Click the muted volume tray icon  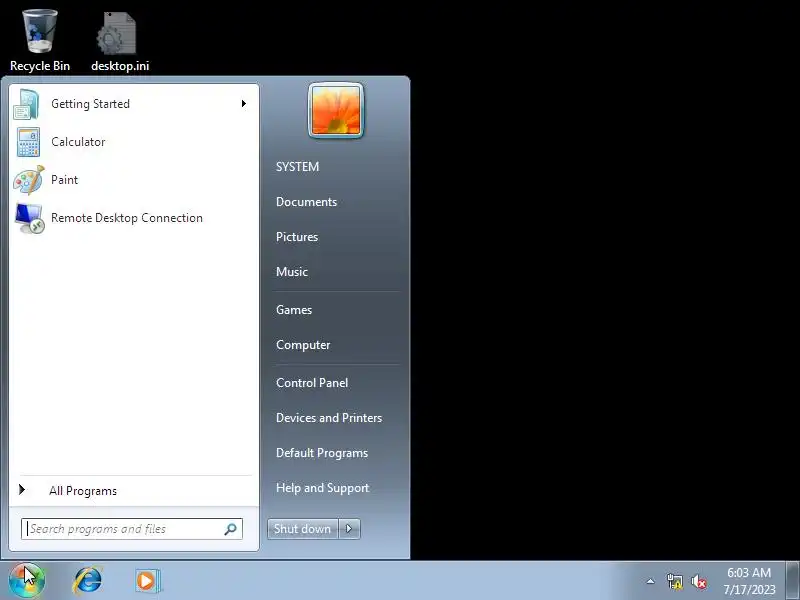click(698, 581)
